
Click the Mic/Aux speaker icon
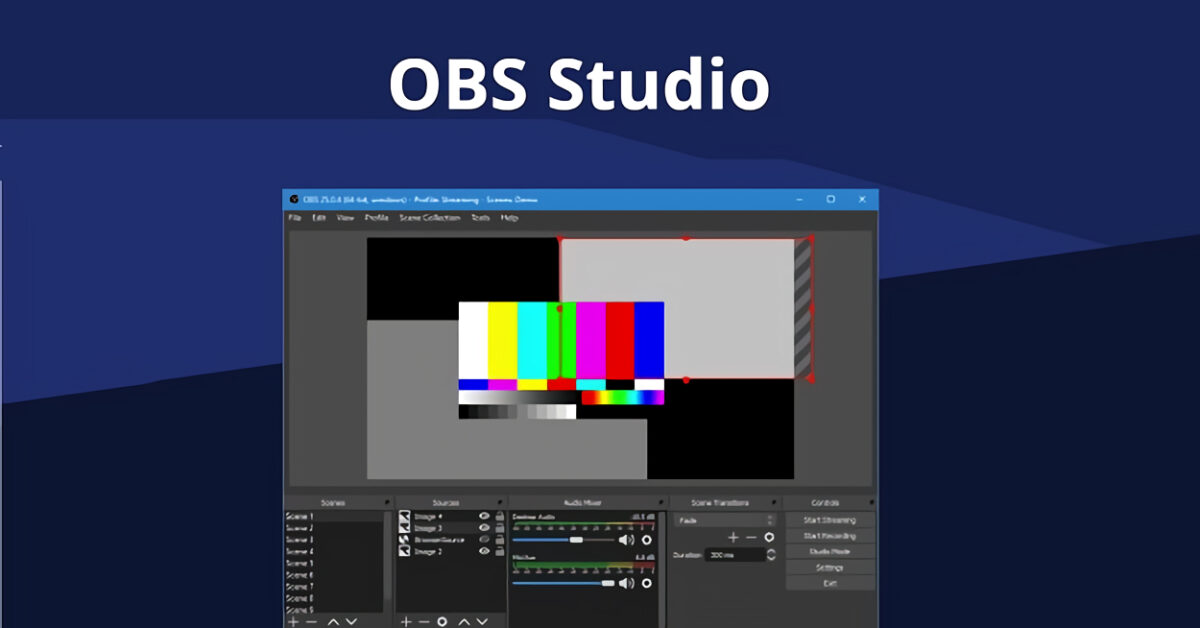pyautogui.click(x=625, y=581)
